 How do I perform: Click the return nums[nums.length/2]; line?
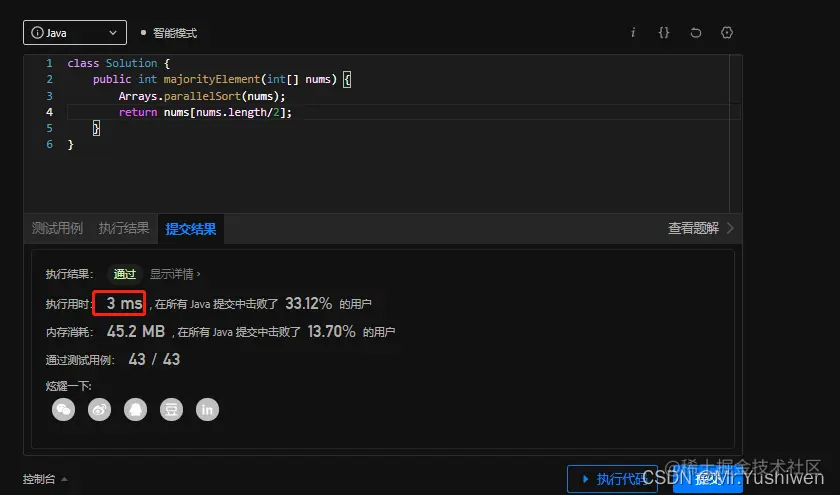(205, 112)
